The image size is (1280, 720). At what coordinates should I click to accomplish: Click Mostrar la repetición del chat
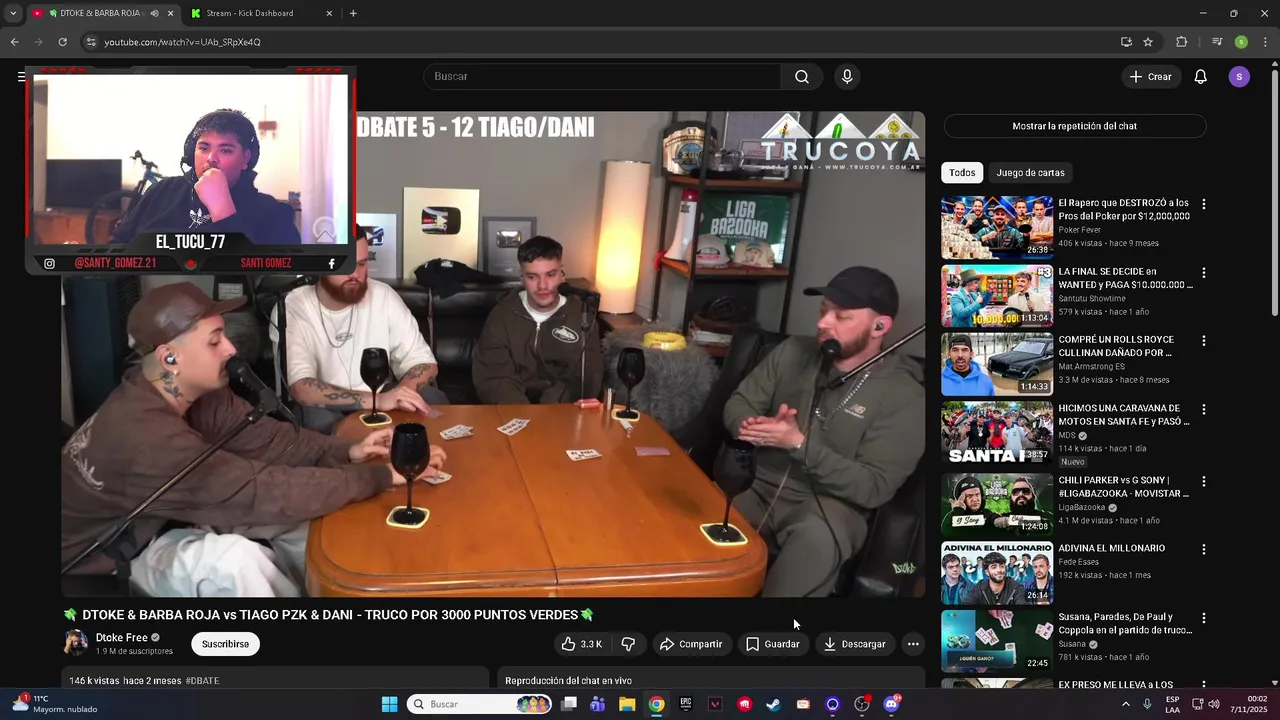tap(1074, 126)
